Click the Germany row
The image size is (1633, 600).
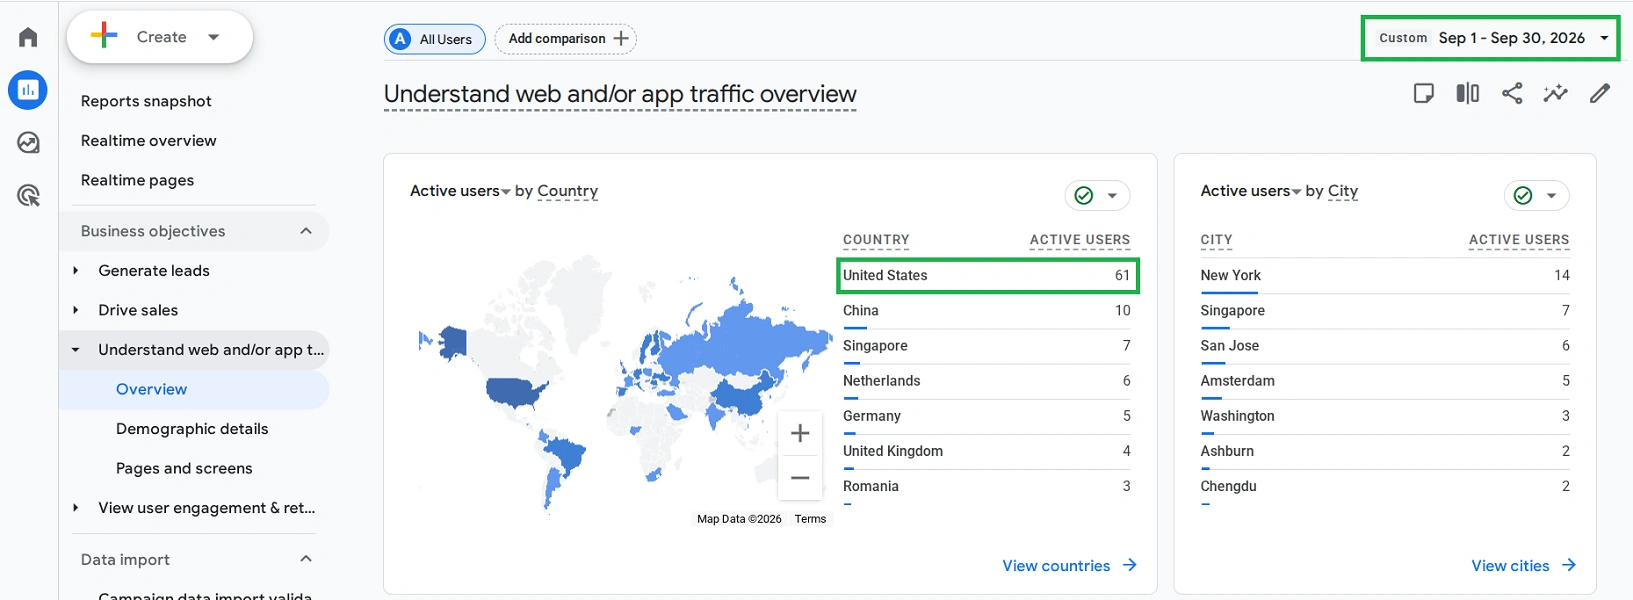(987, 416)
